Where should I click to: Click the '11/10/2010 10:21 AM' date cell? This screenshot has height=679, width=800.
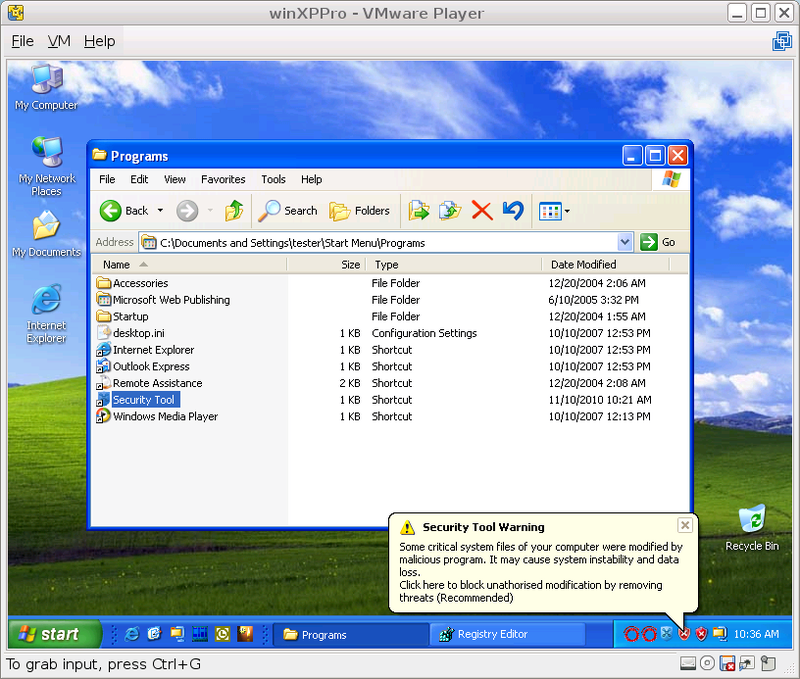click(x=599, y=400)
